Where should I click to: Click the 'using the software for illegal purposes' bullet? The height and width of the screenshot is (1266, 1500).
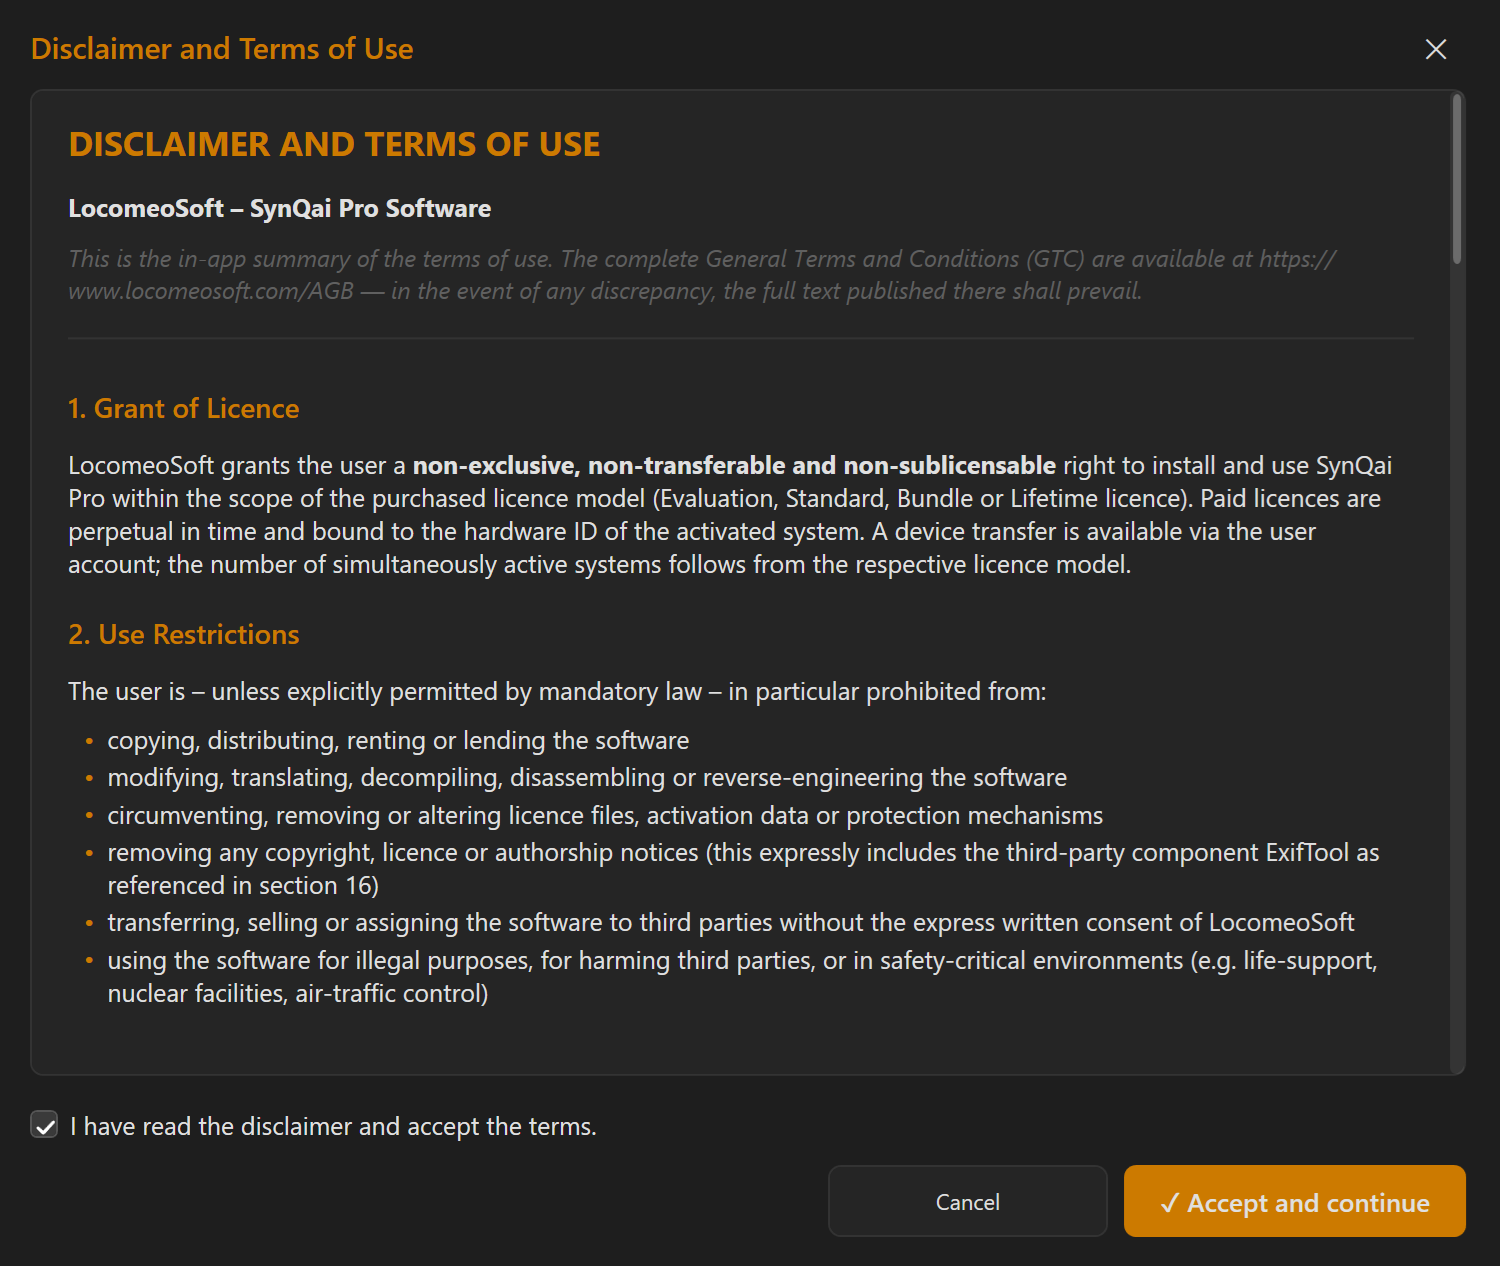click(743, 976)
